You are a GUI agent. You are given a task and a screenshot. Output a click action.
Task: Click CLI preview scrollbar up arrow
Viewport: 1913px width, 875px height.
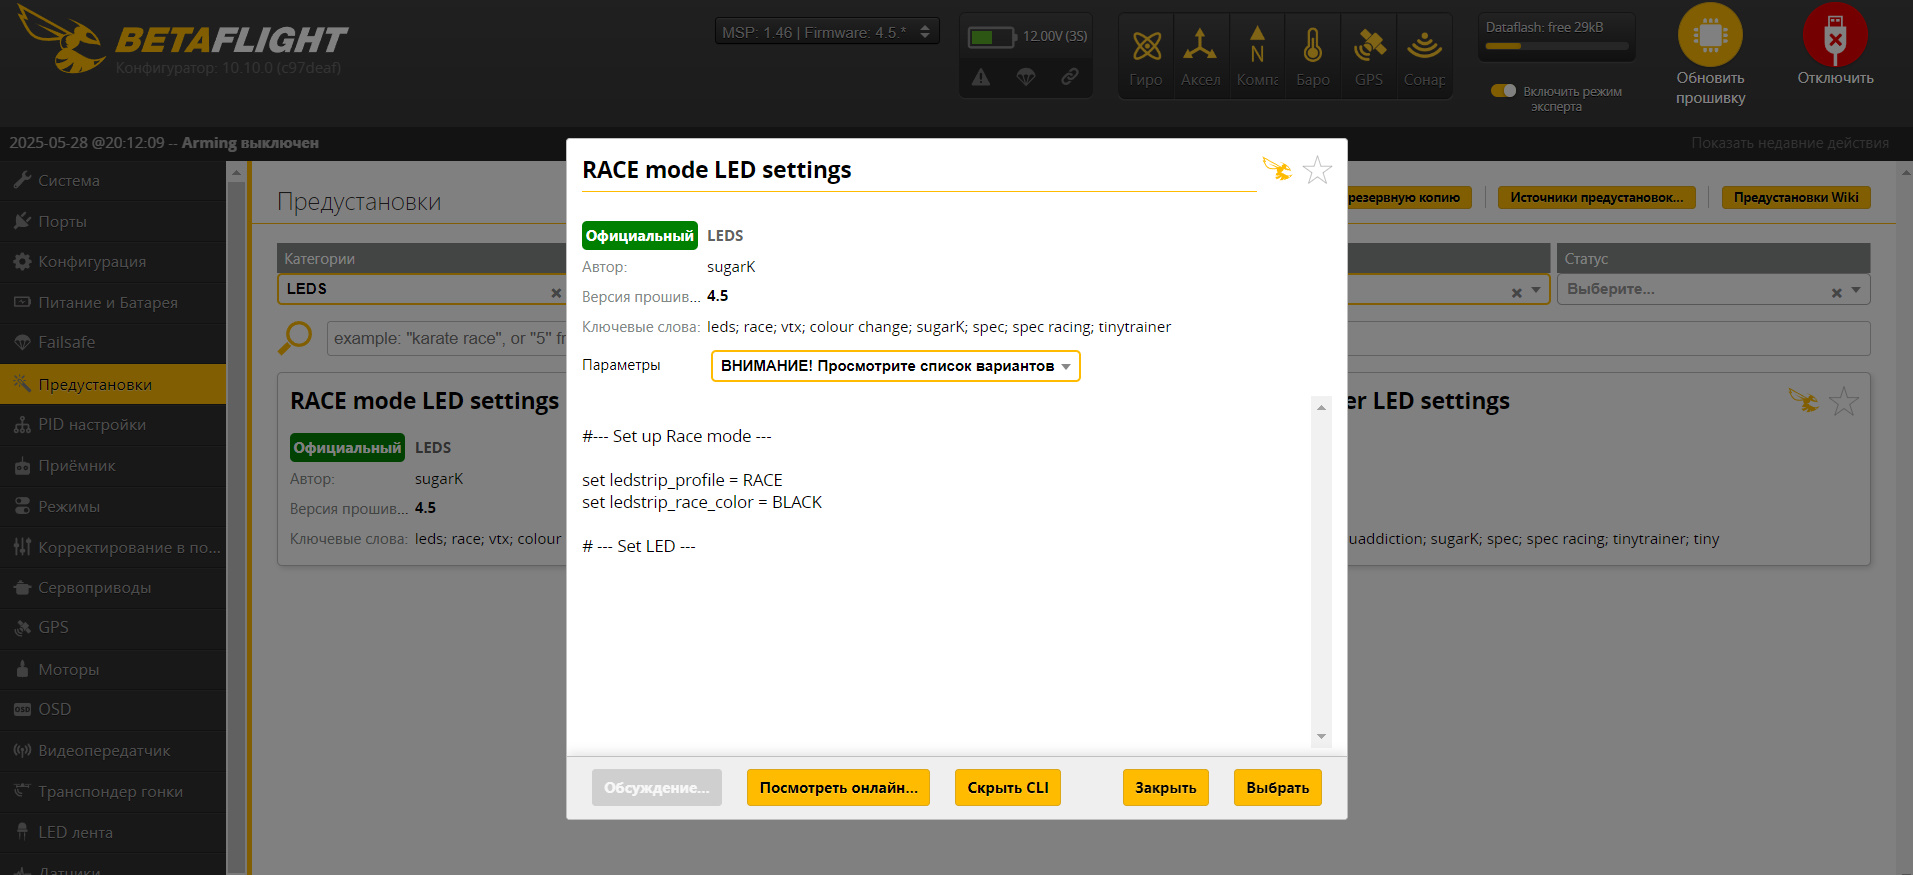pos(1321,407)
